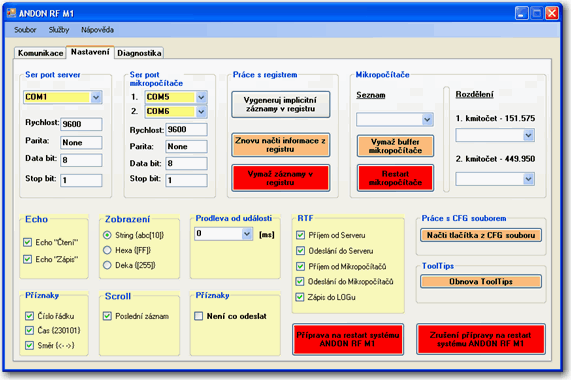Open the 1. kmitočet 151.575 dropdown
571x380 pixels.
[x=528, y=135]
